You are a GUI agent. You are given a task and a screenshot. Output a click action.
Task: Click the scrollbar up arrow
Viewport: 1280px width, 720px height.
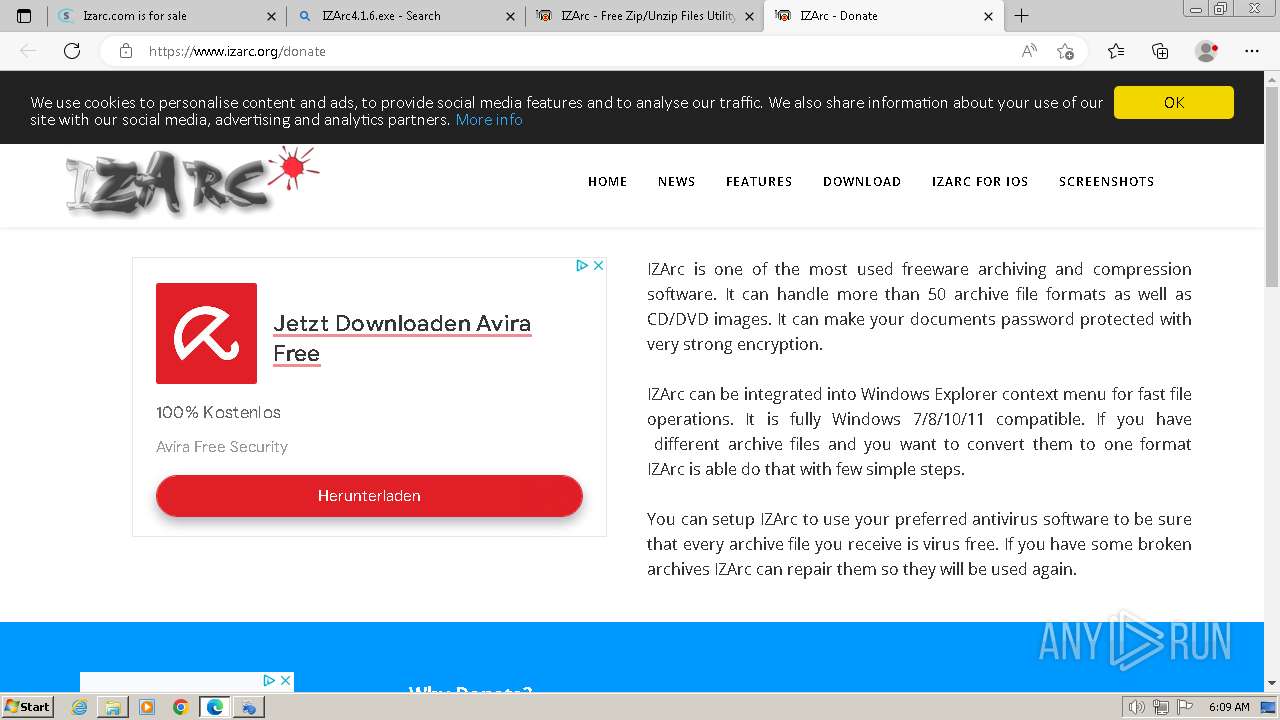[x=1272, y=78]
